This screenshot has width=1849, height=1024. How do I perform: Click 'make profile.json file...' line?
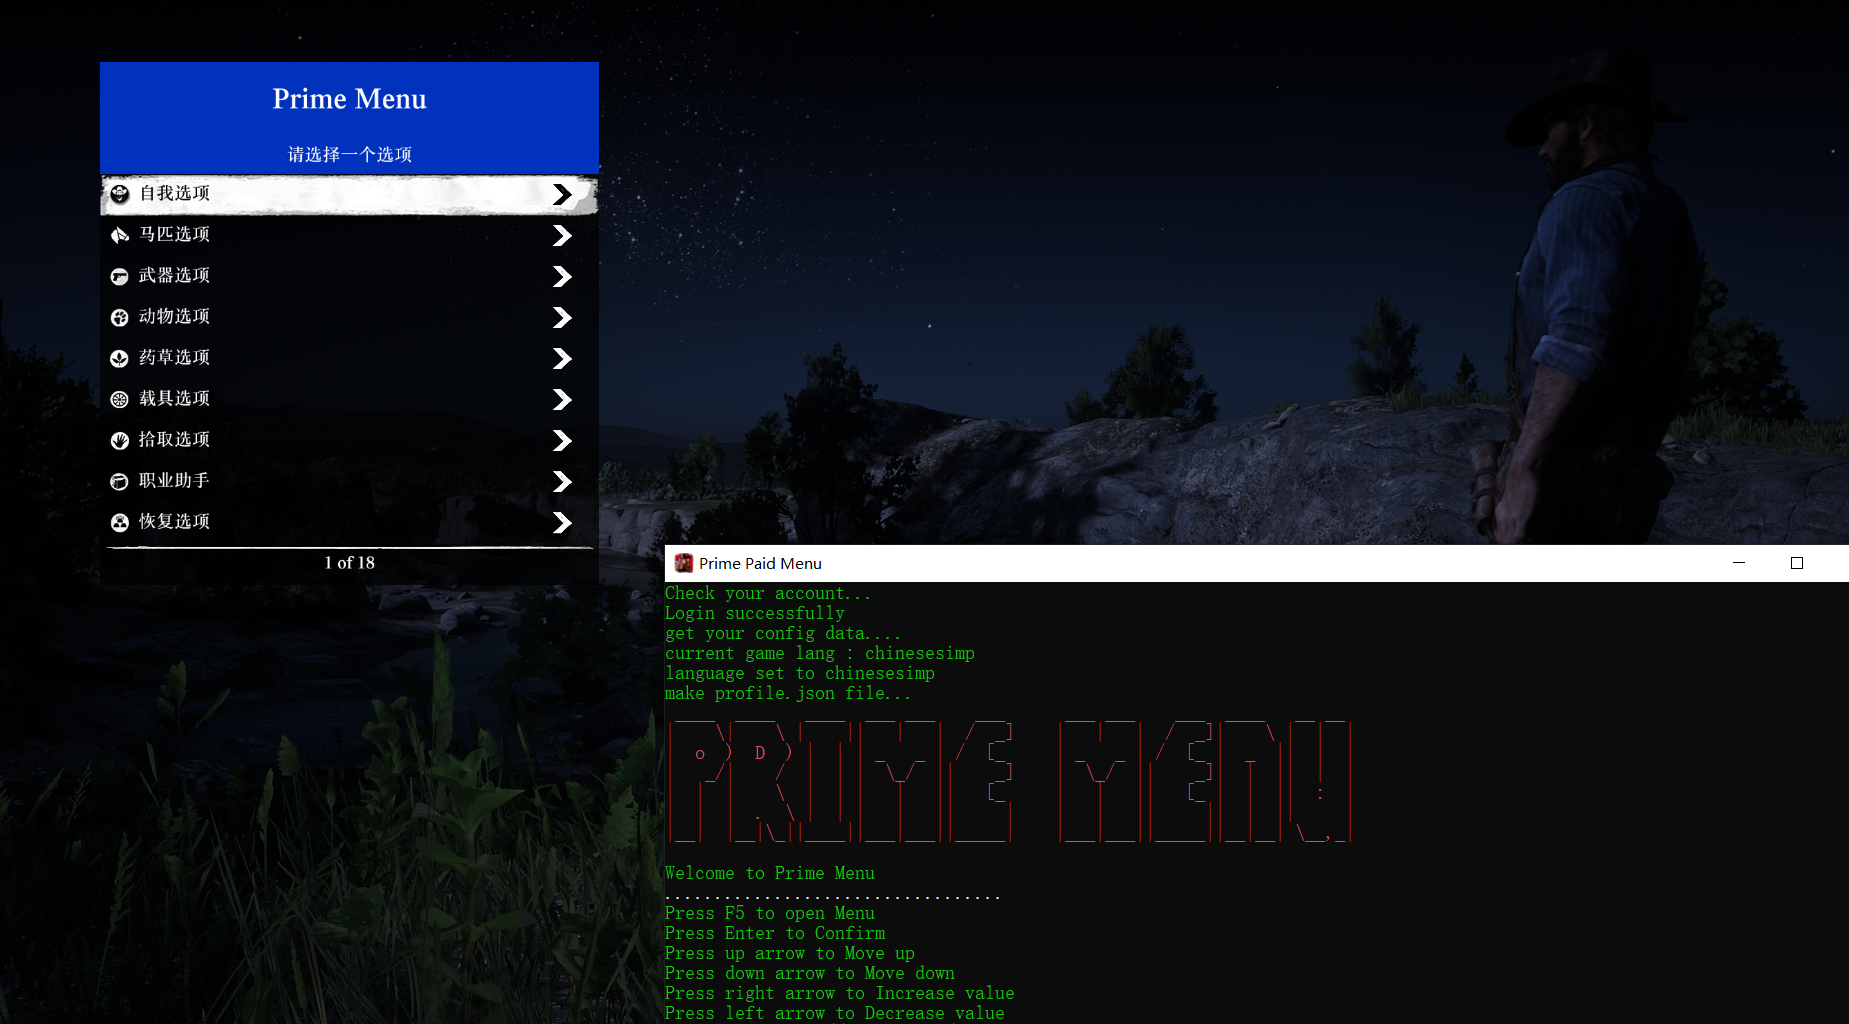(788, 694)
